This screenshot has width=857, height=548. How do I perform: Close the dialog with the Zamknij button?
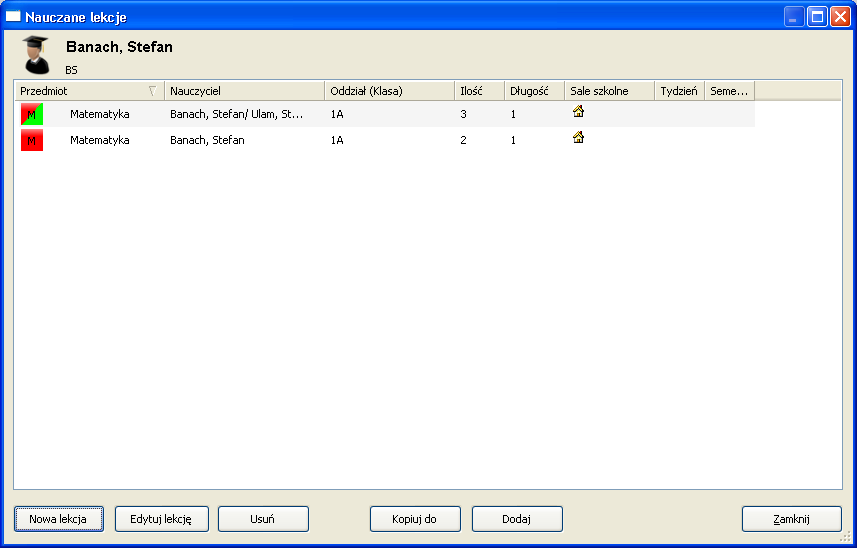click(x=791, y=519)
